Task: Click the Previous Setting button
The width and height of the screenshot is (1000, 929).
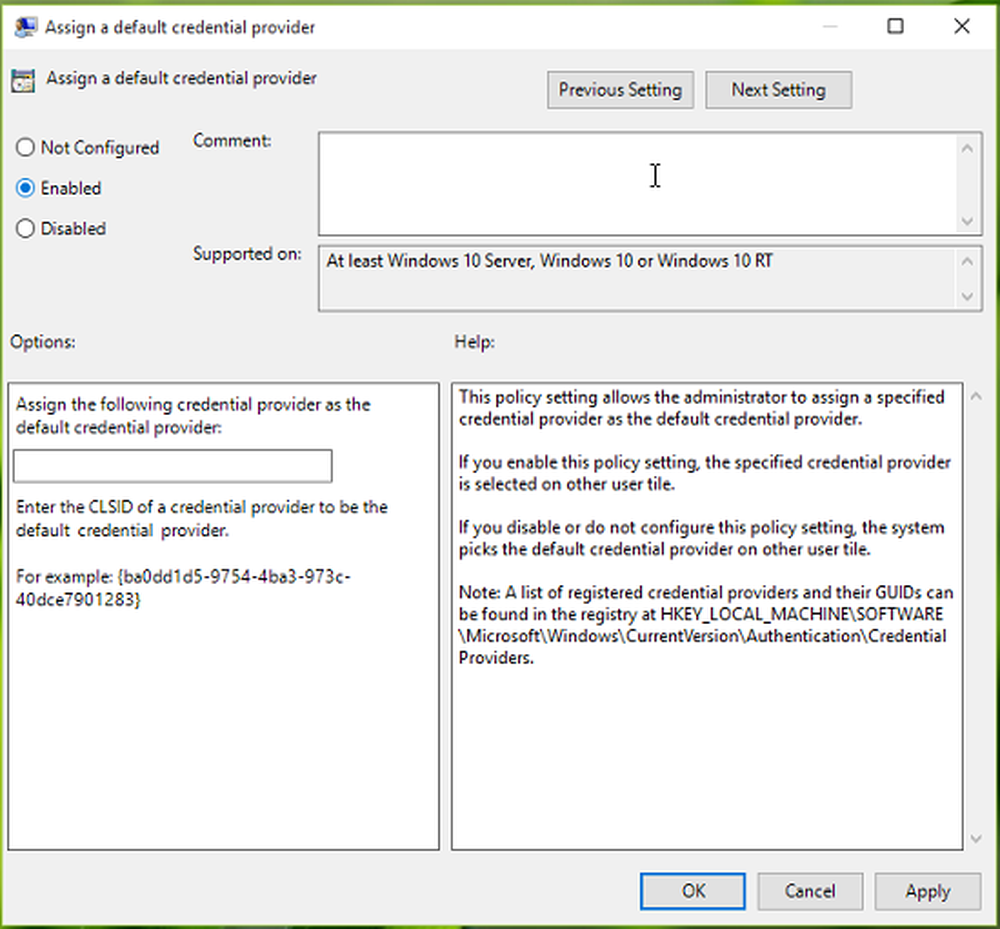Action: (x=620, y=89)
